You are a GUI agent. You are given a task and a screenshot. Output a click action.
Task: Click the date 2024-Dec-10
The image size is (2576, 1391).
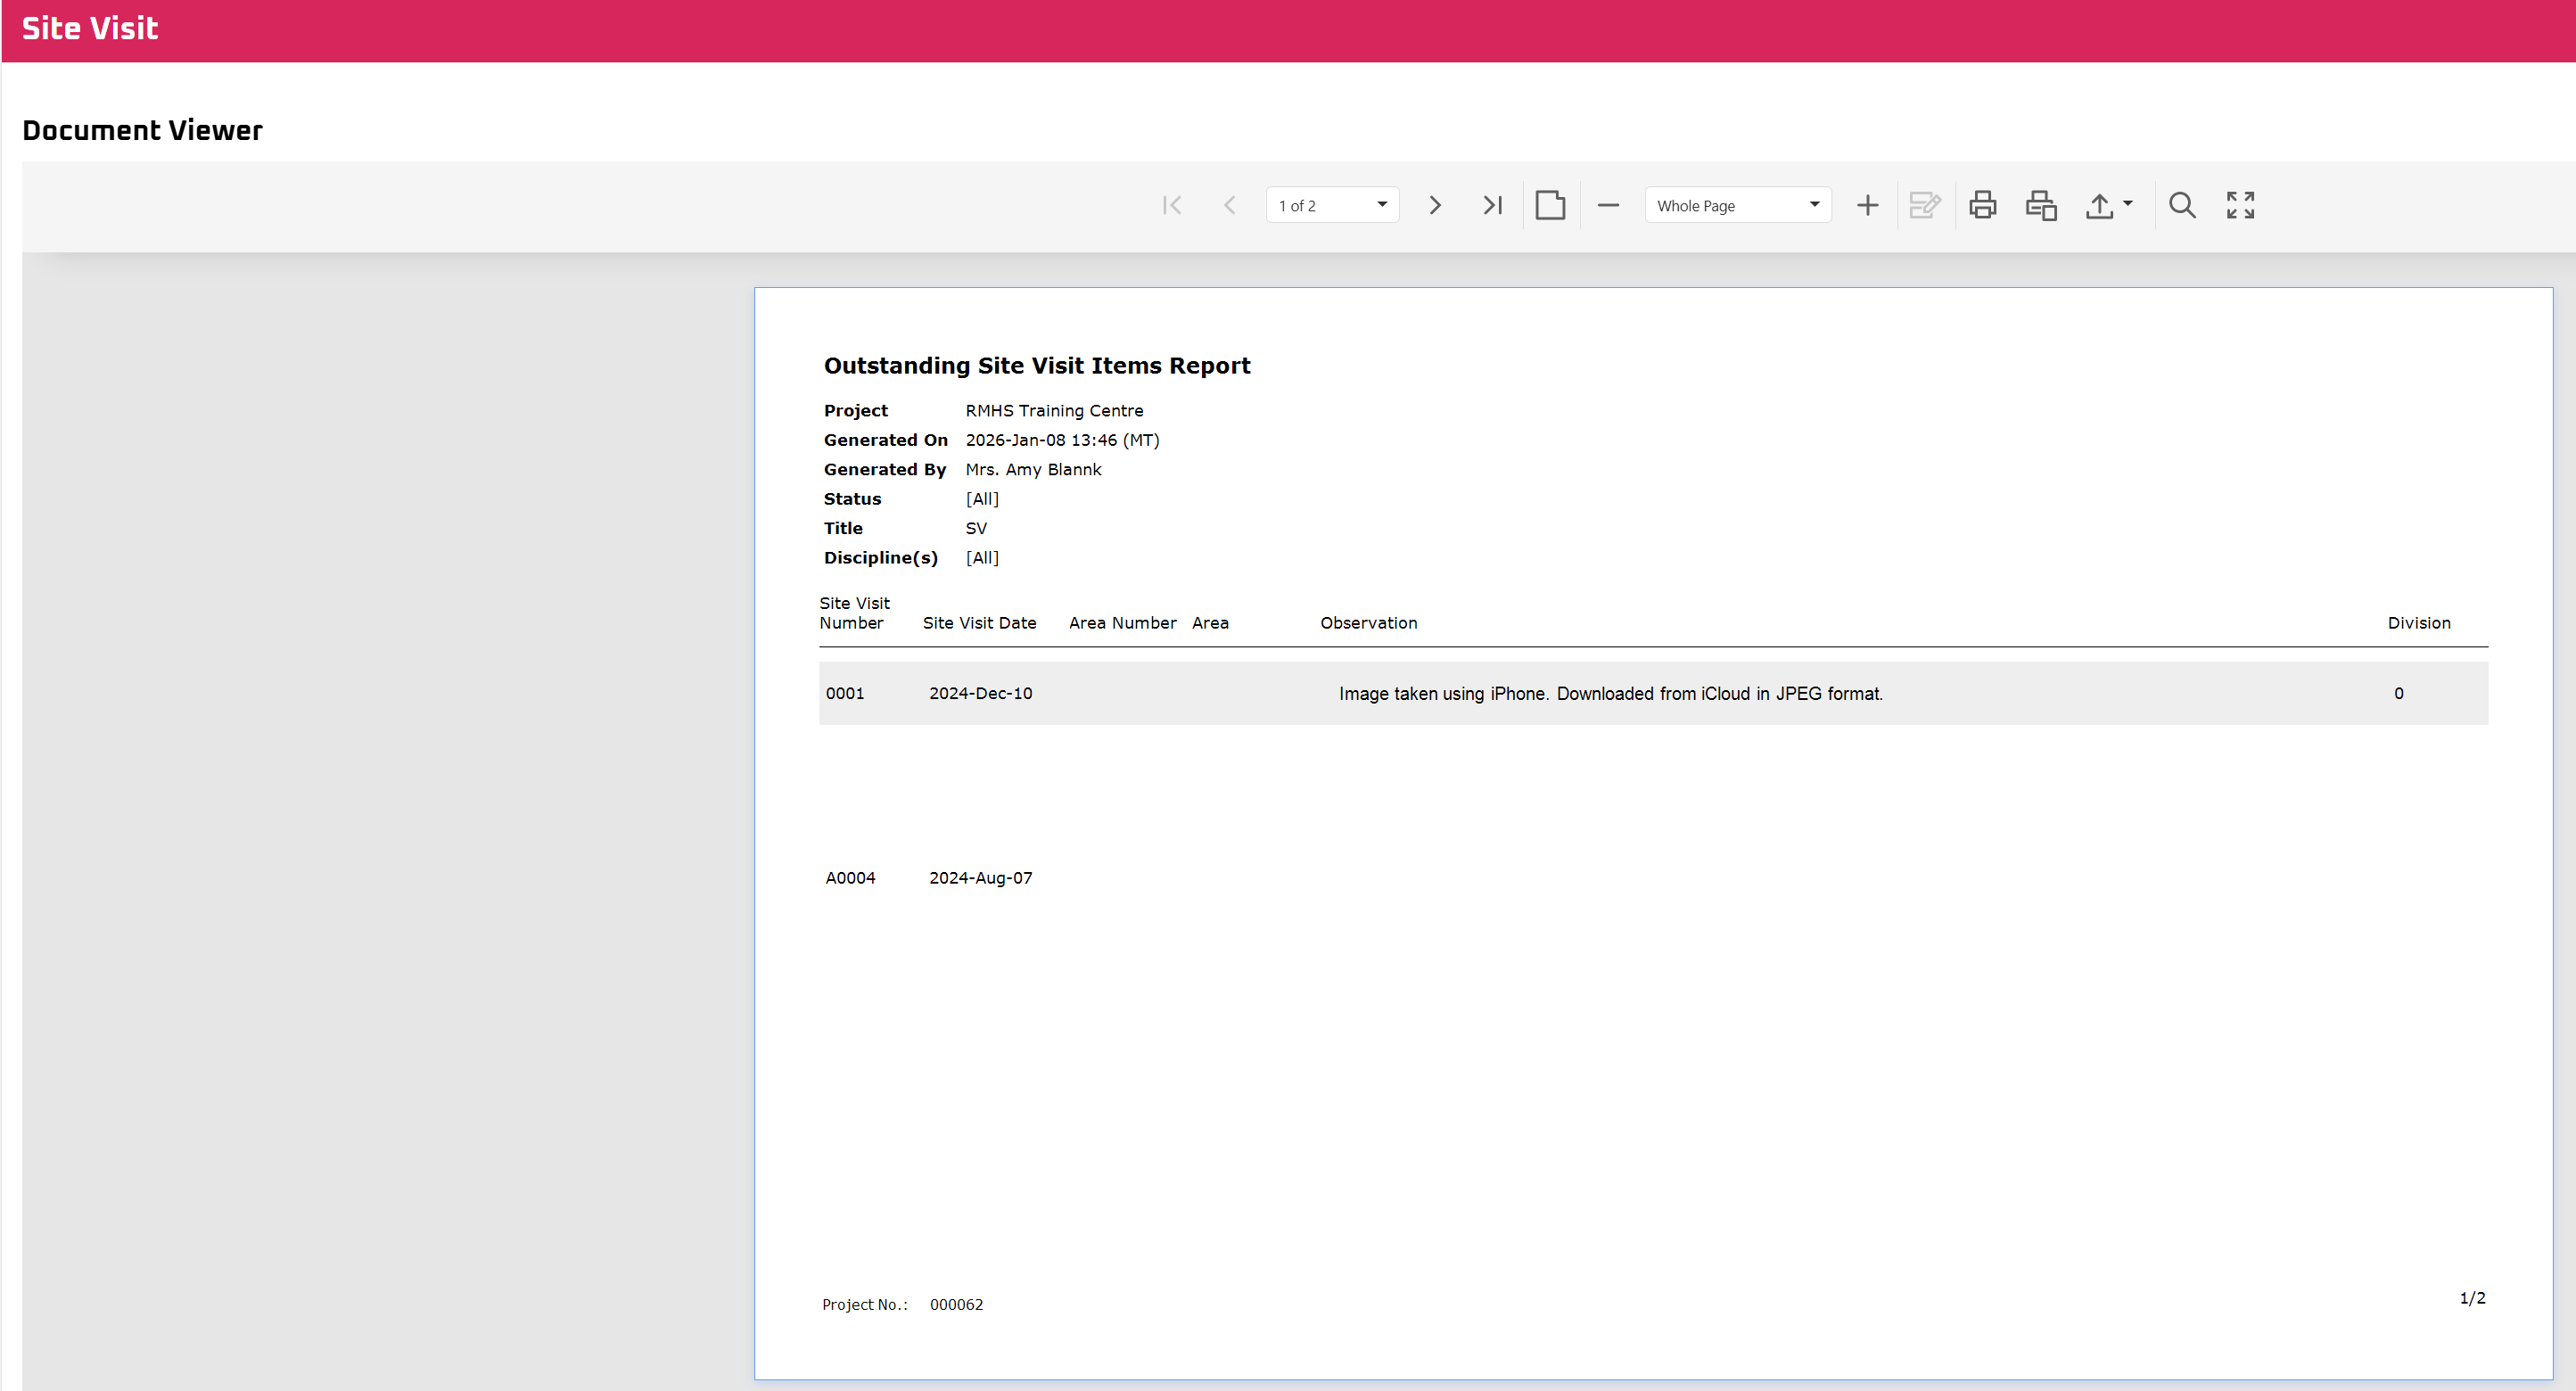pyautogui.click(x=980, y=693)
